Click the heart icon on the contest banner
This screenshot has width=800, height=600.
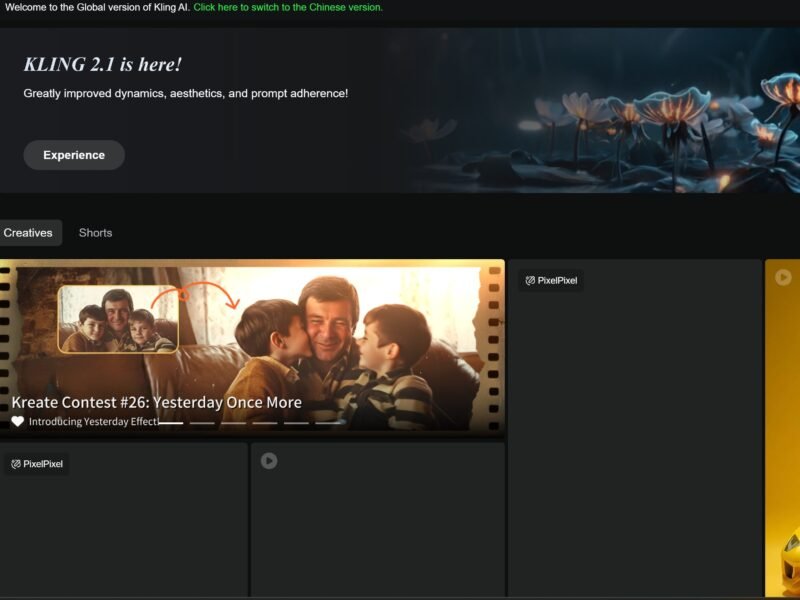point(18,421)
